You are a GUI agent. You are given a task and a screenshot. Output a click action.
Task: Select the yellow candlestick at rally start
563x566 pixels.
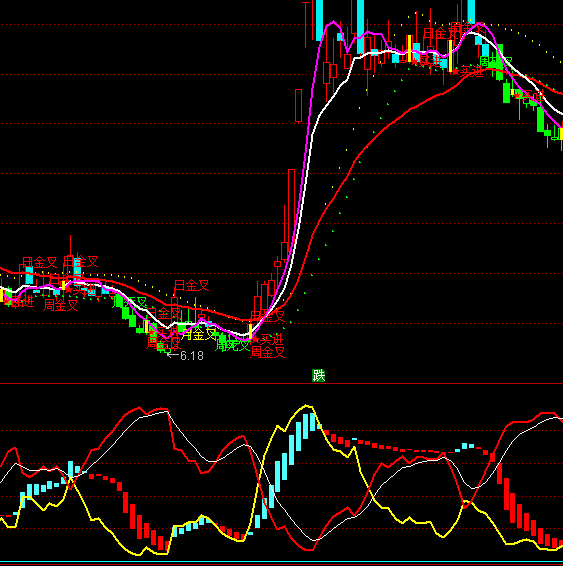250,331
